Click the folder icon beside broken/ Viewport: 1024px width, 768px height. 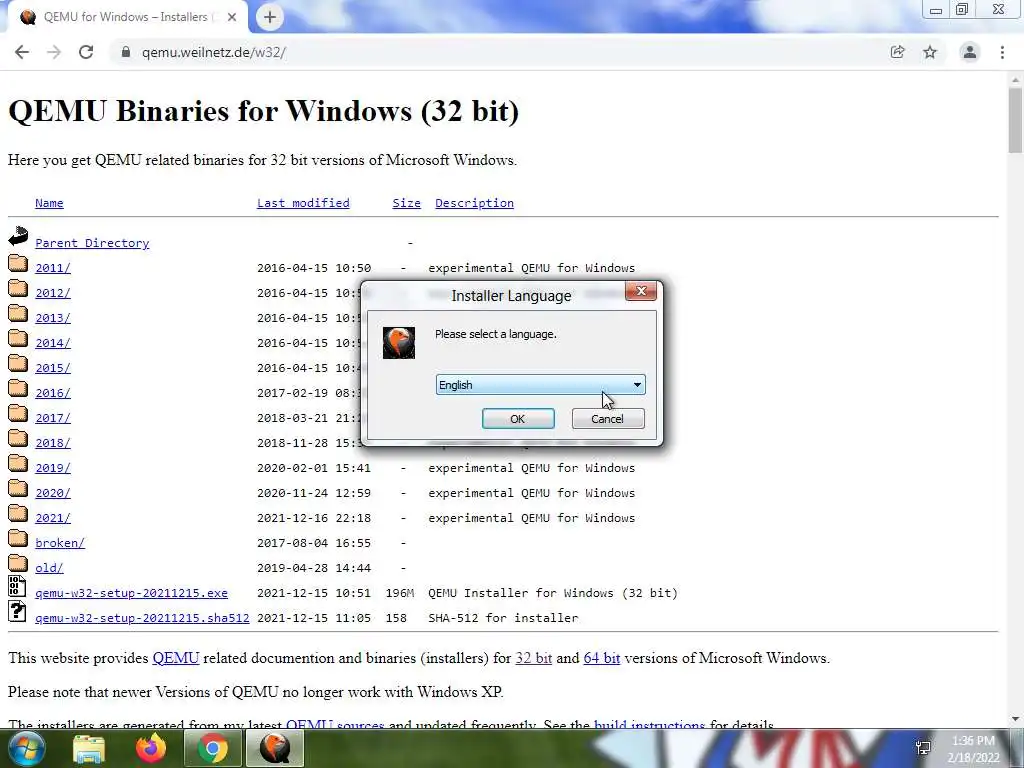click(x=18, y=538)
